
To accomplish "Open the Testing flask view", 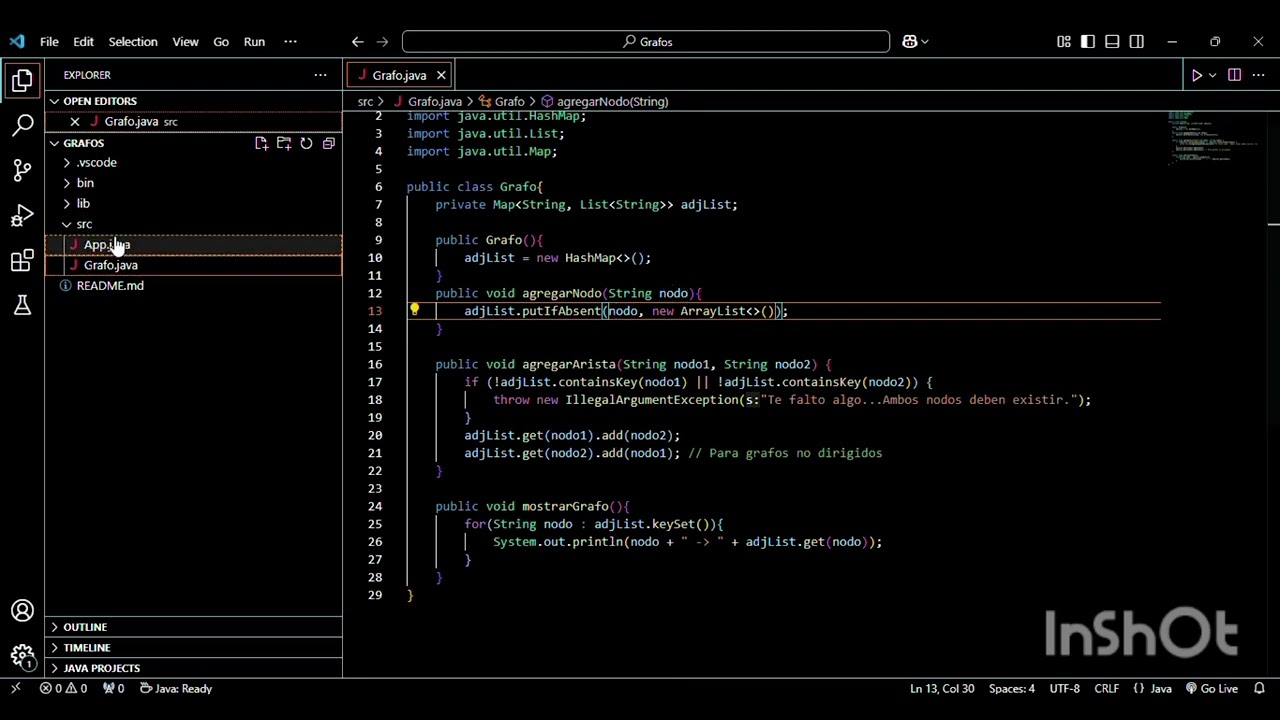I will (x=22, y=306).
